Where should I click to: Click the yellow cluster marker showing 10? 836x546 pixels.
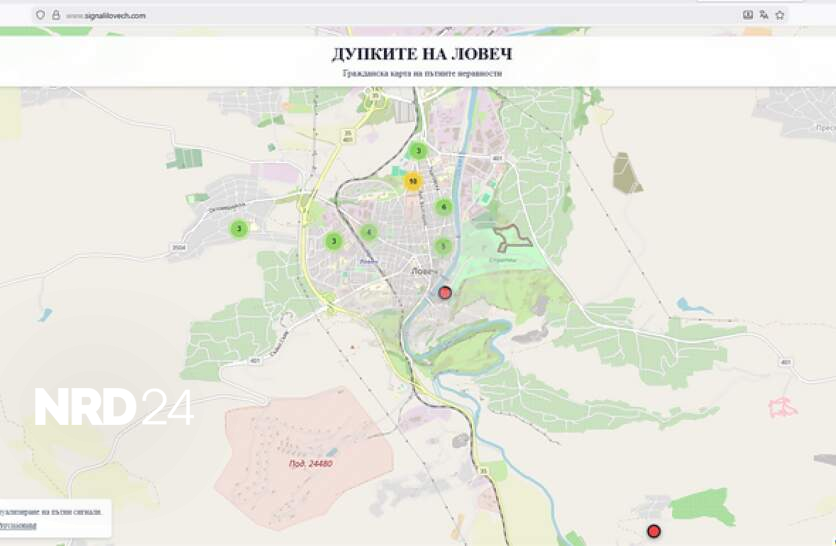412,181
